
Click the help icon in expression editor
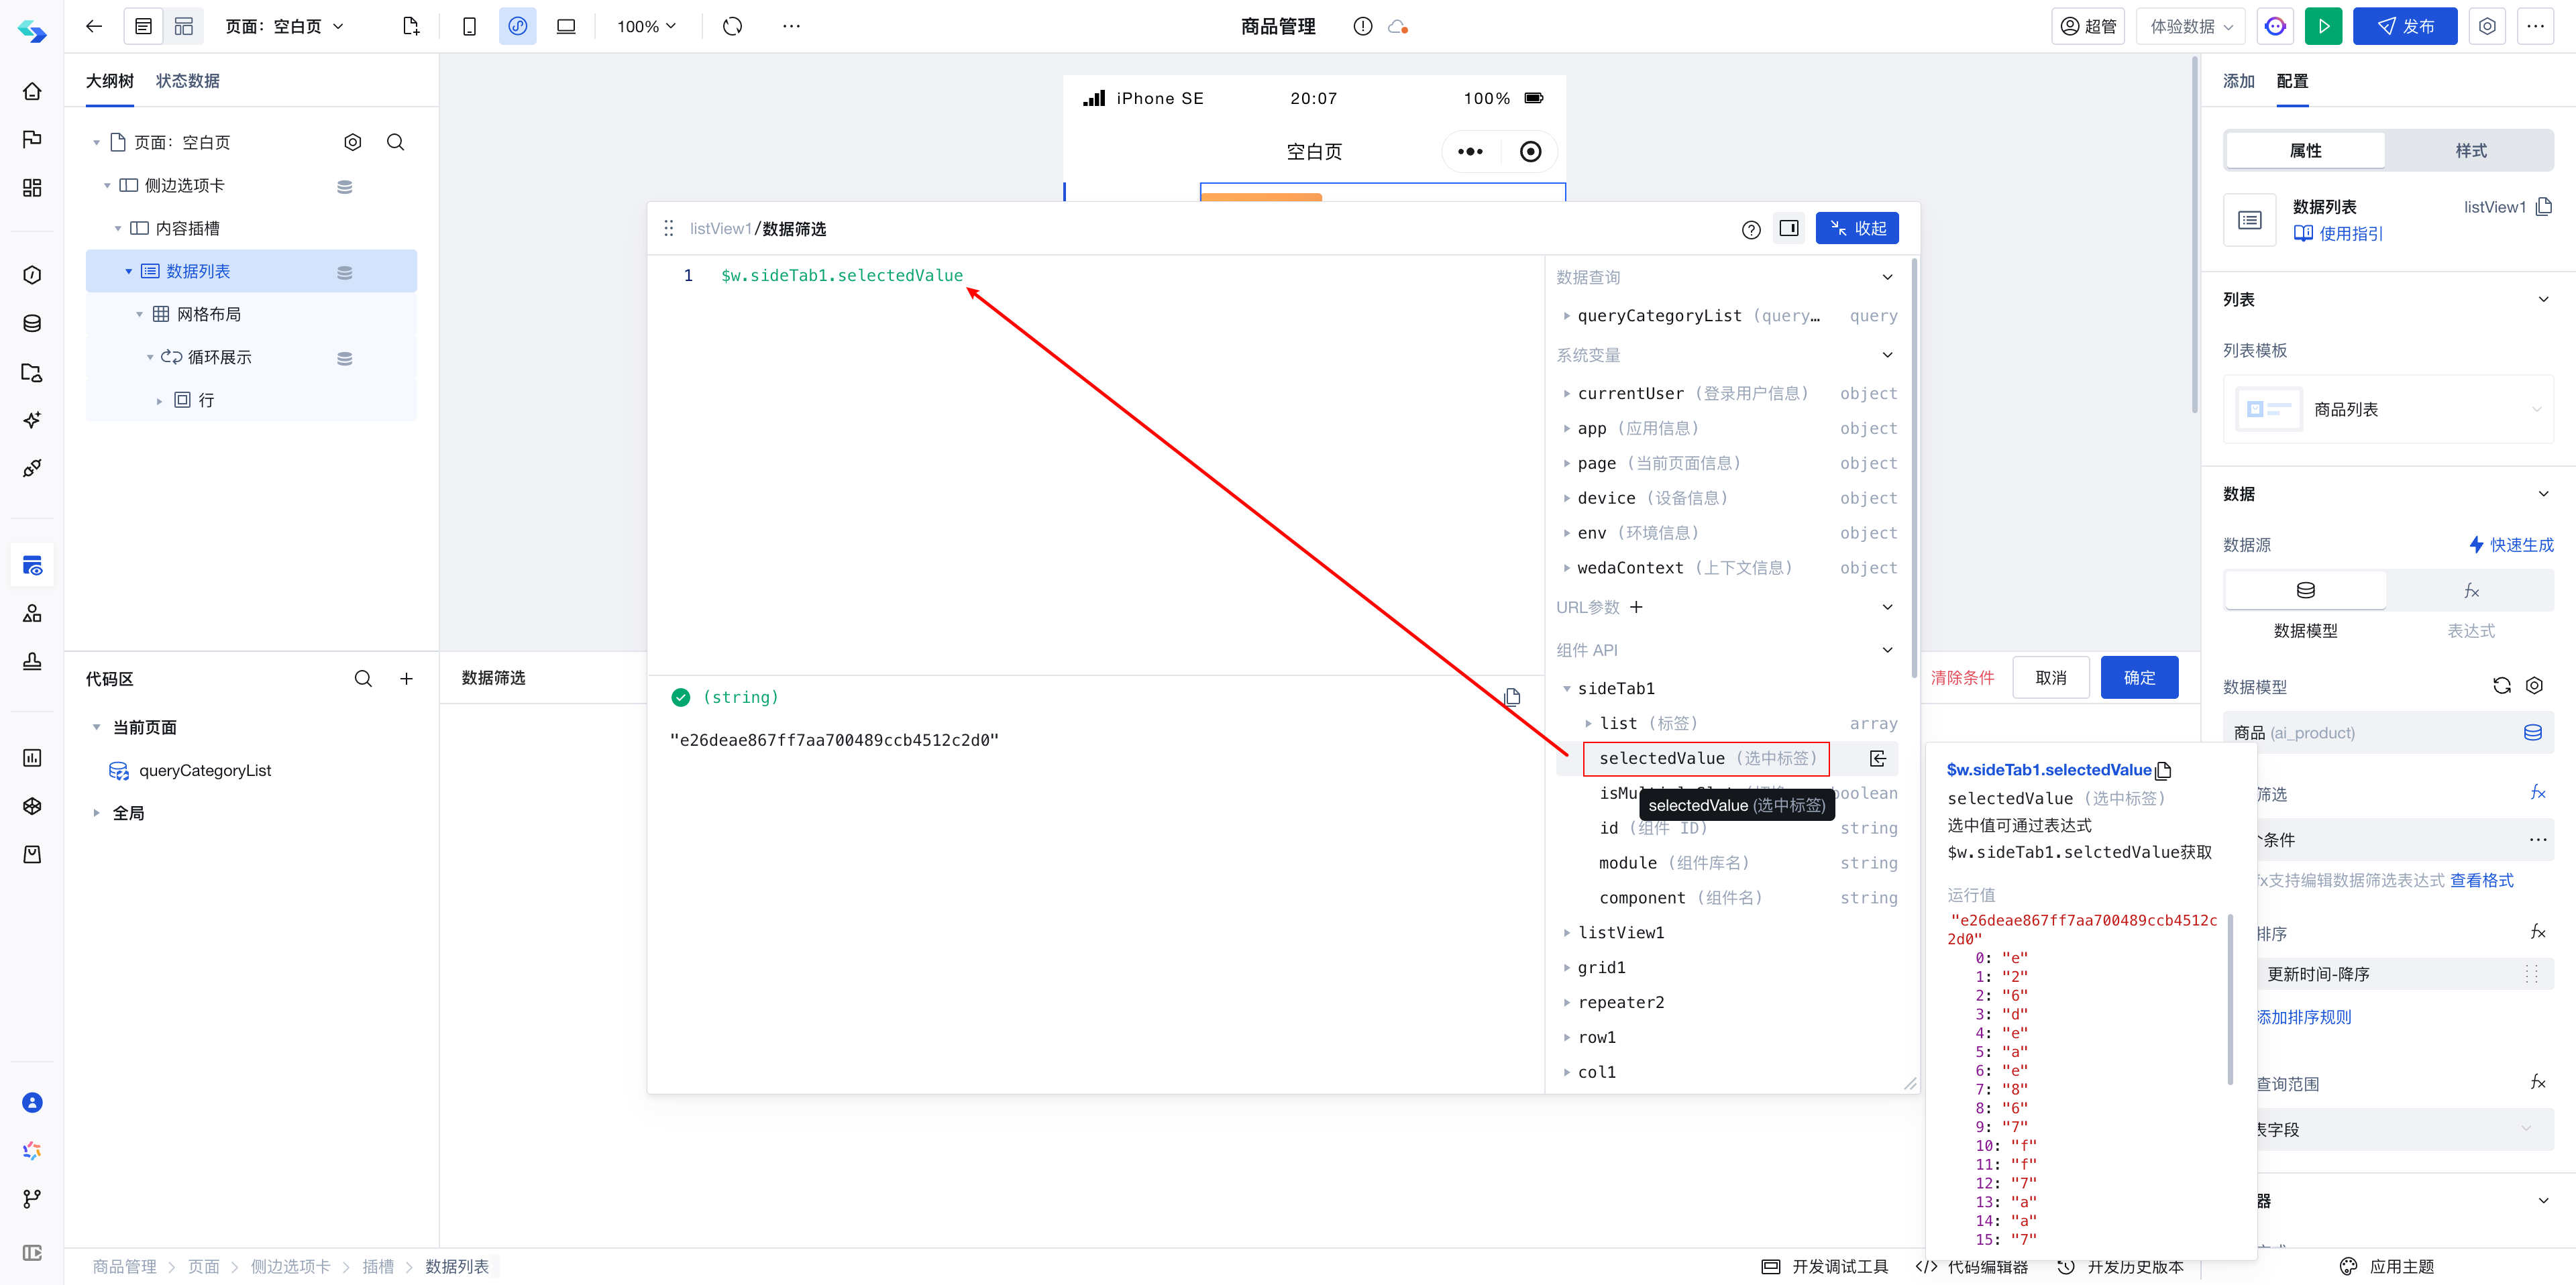pyautogui.click(x=1750, y=230)
